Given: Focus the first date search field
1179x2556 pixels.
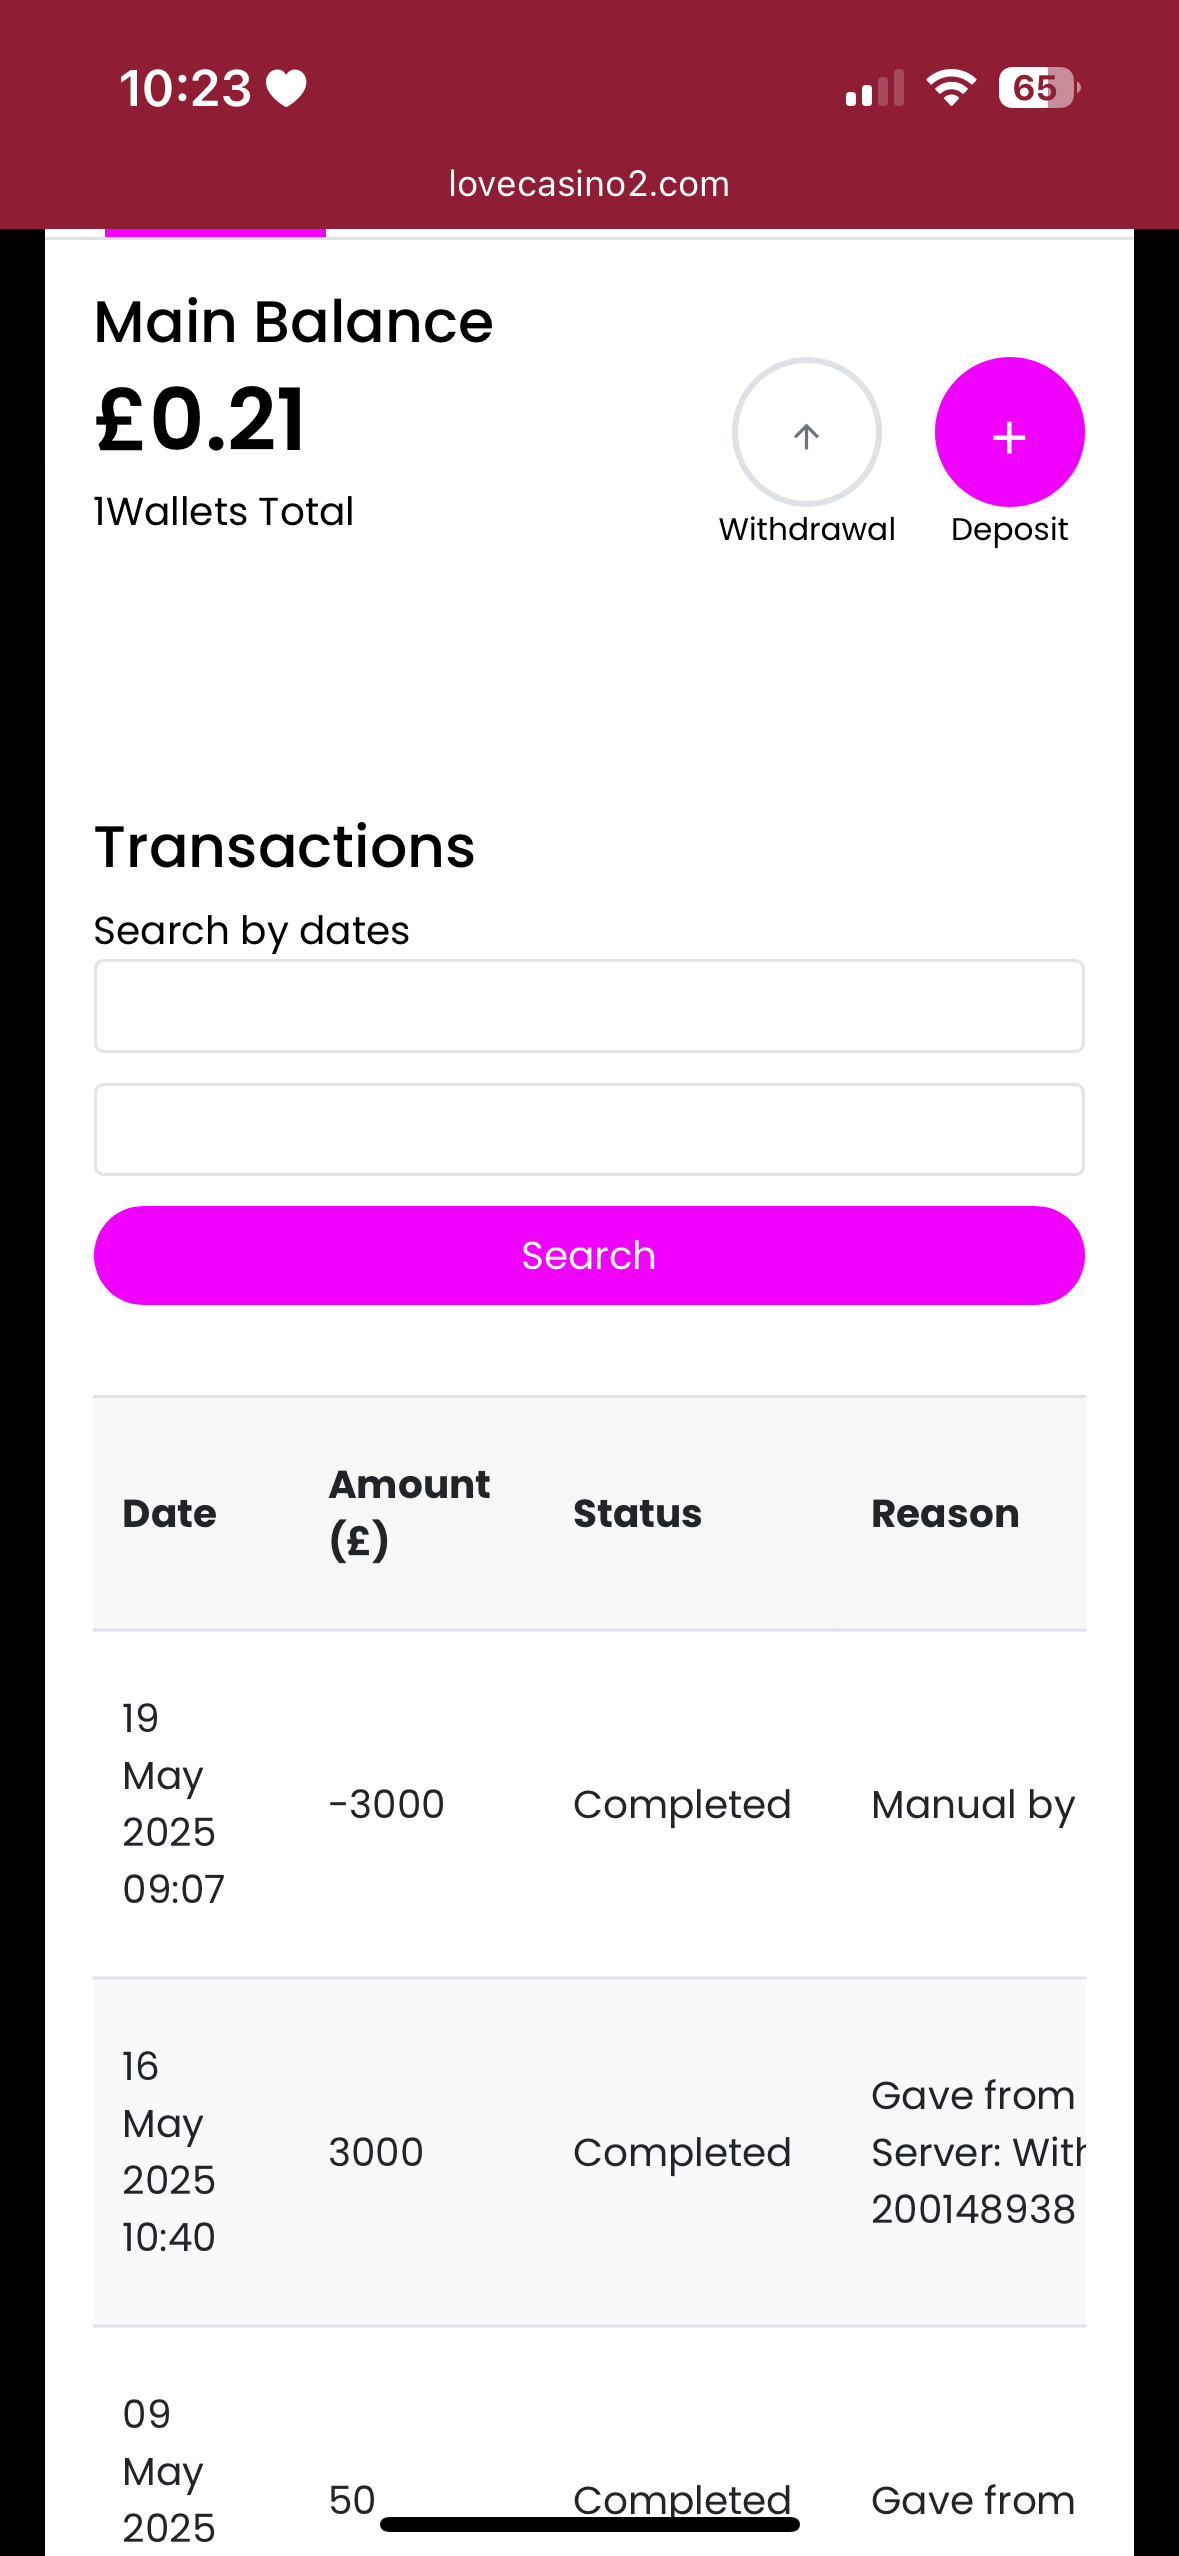Looking at the screenshot, I should coord(589,1006).
